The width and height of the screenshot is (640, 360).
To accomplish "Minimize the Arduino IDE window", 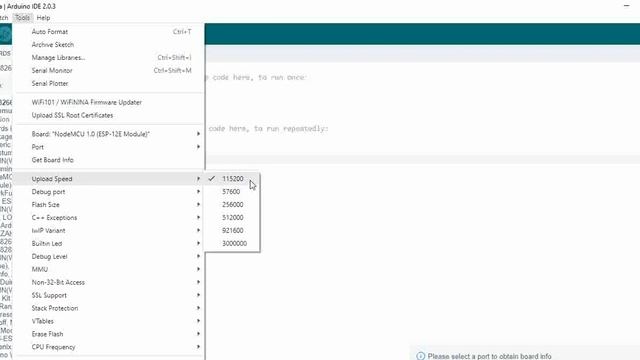I will tap(627, 6).
